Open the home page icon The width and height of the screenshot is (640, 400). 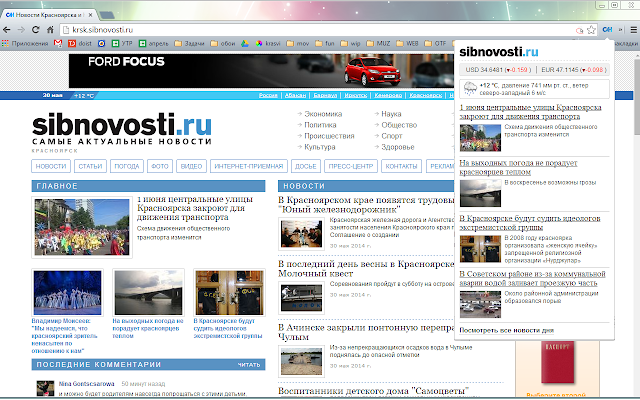point(50,30)
